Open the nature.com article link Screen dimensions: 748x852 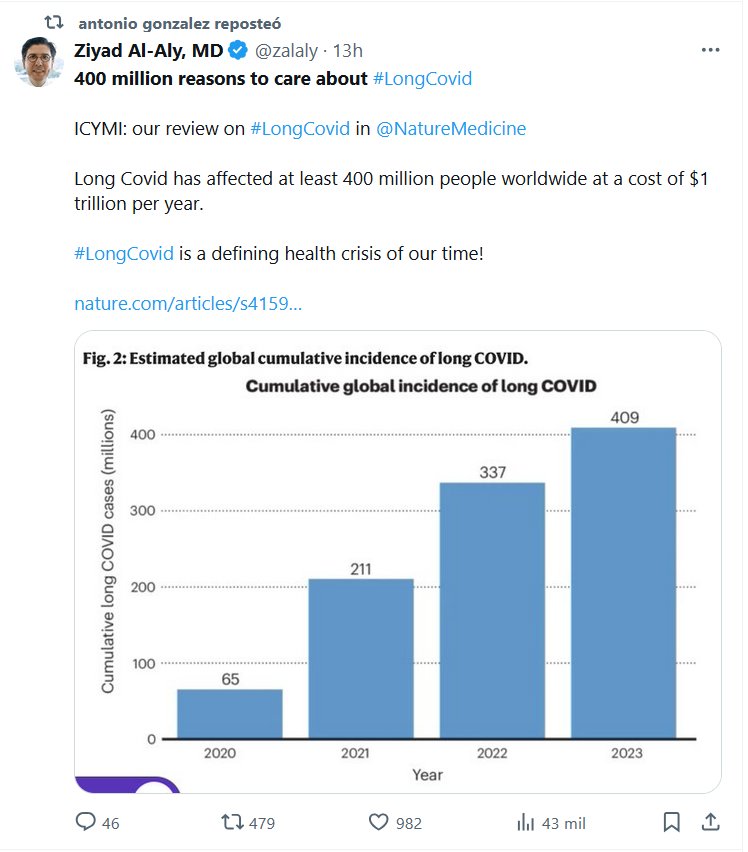pos(188,303)
